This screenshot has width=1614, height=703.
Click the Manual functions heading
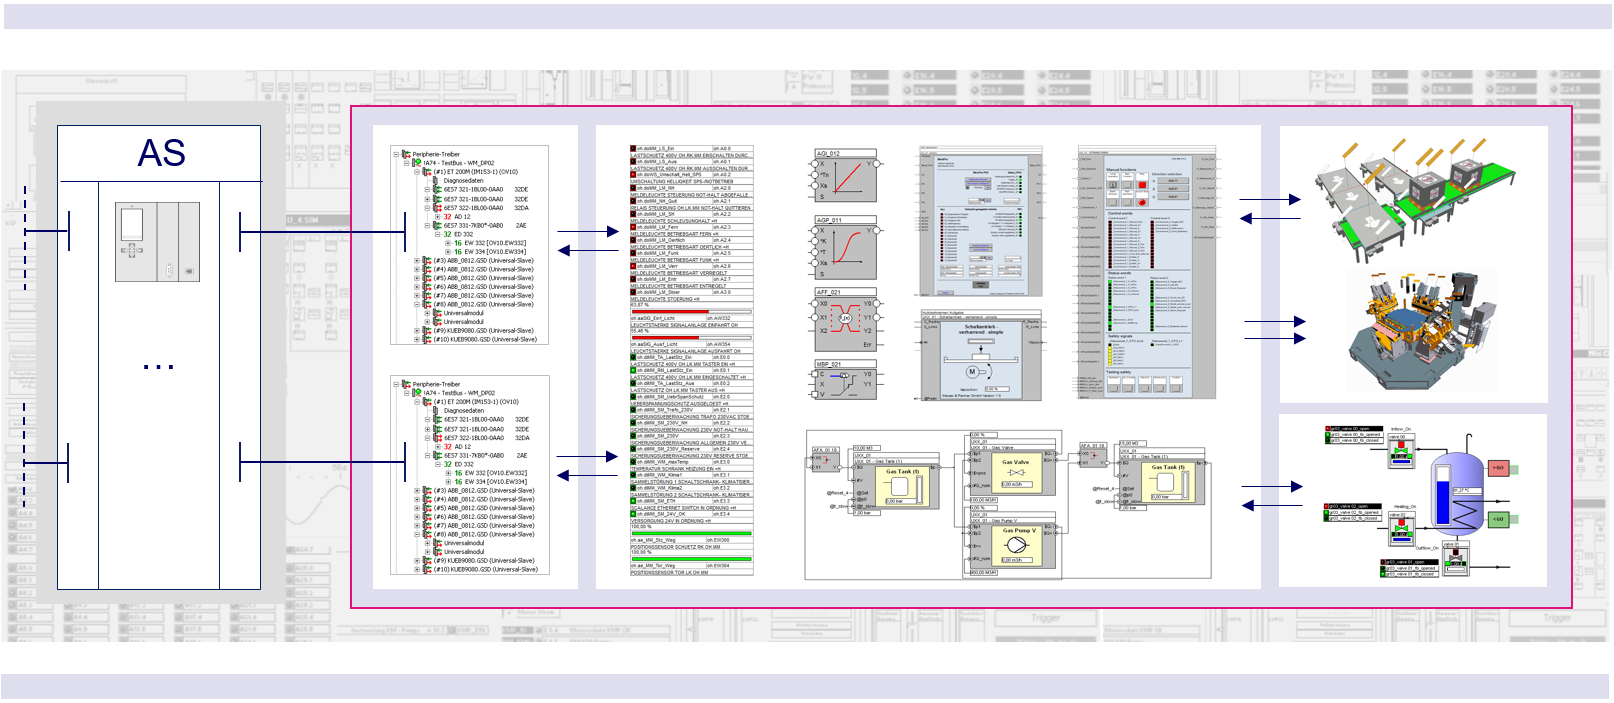[1122, 170]
